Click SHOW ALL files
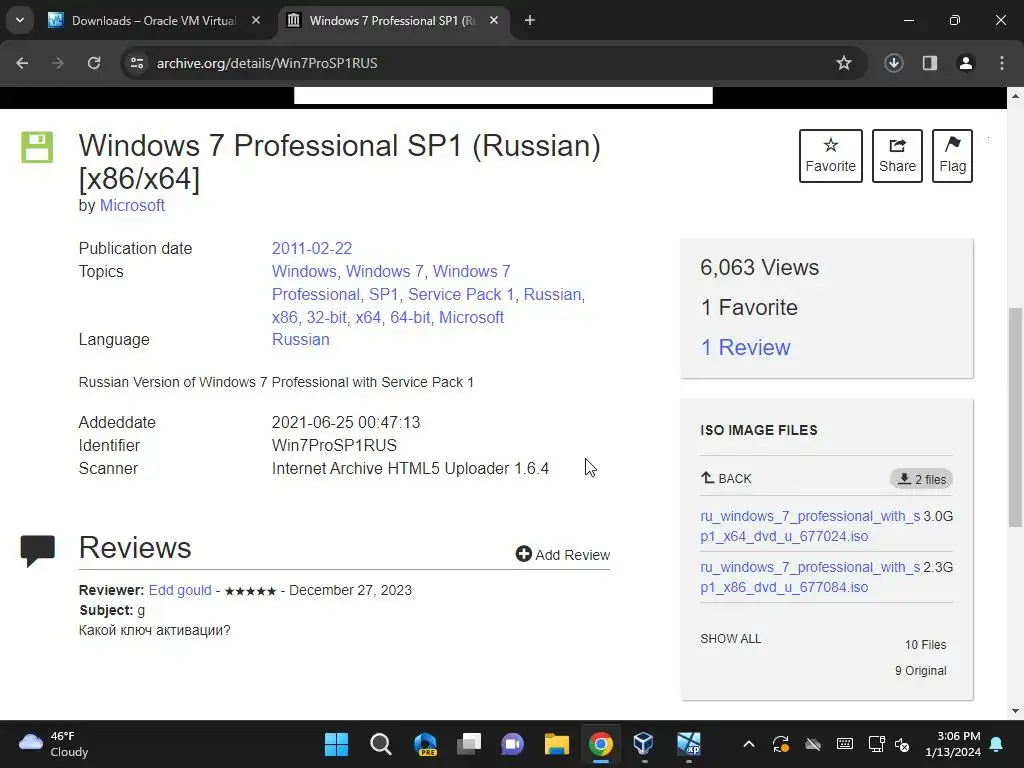 tap(731, 639)
